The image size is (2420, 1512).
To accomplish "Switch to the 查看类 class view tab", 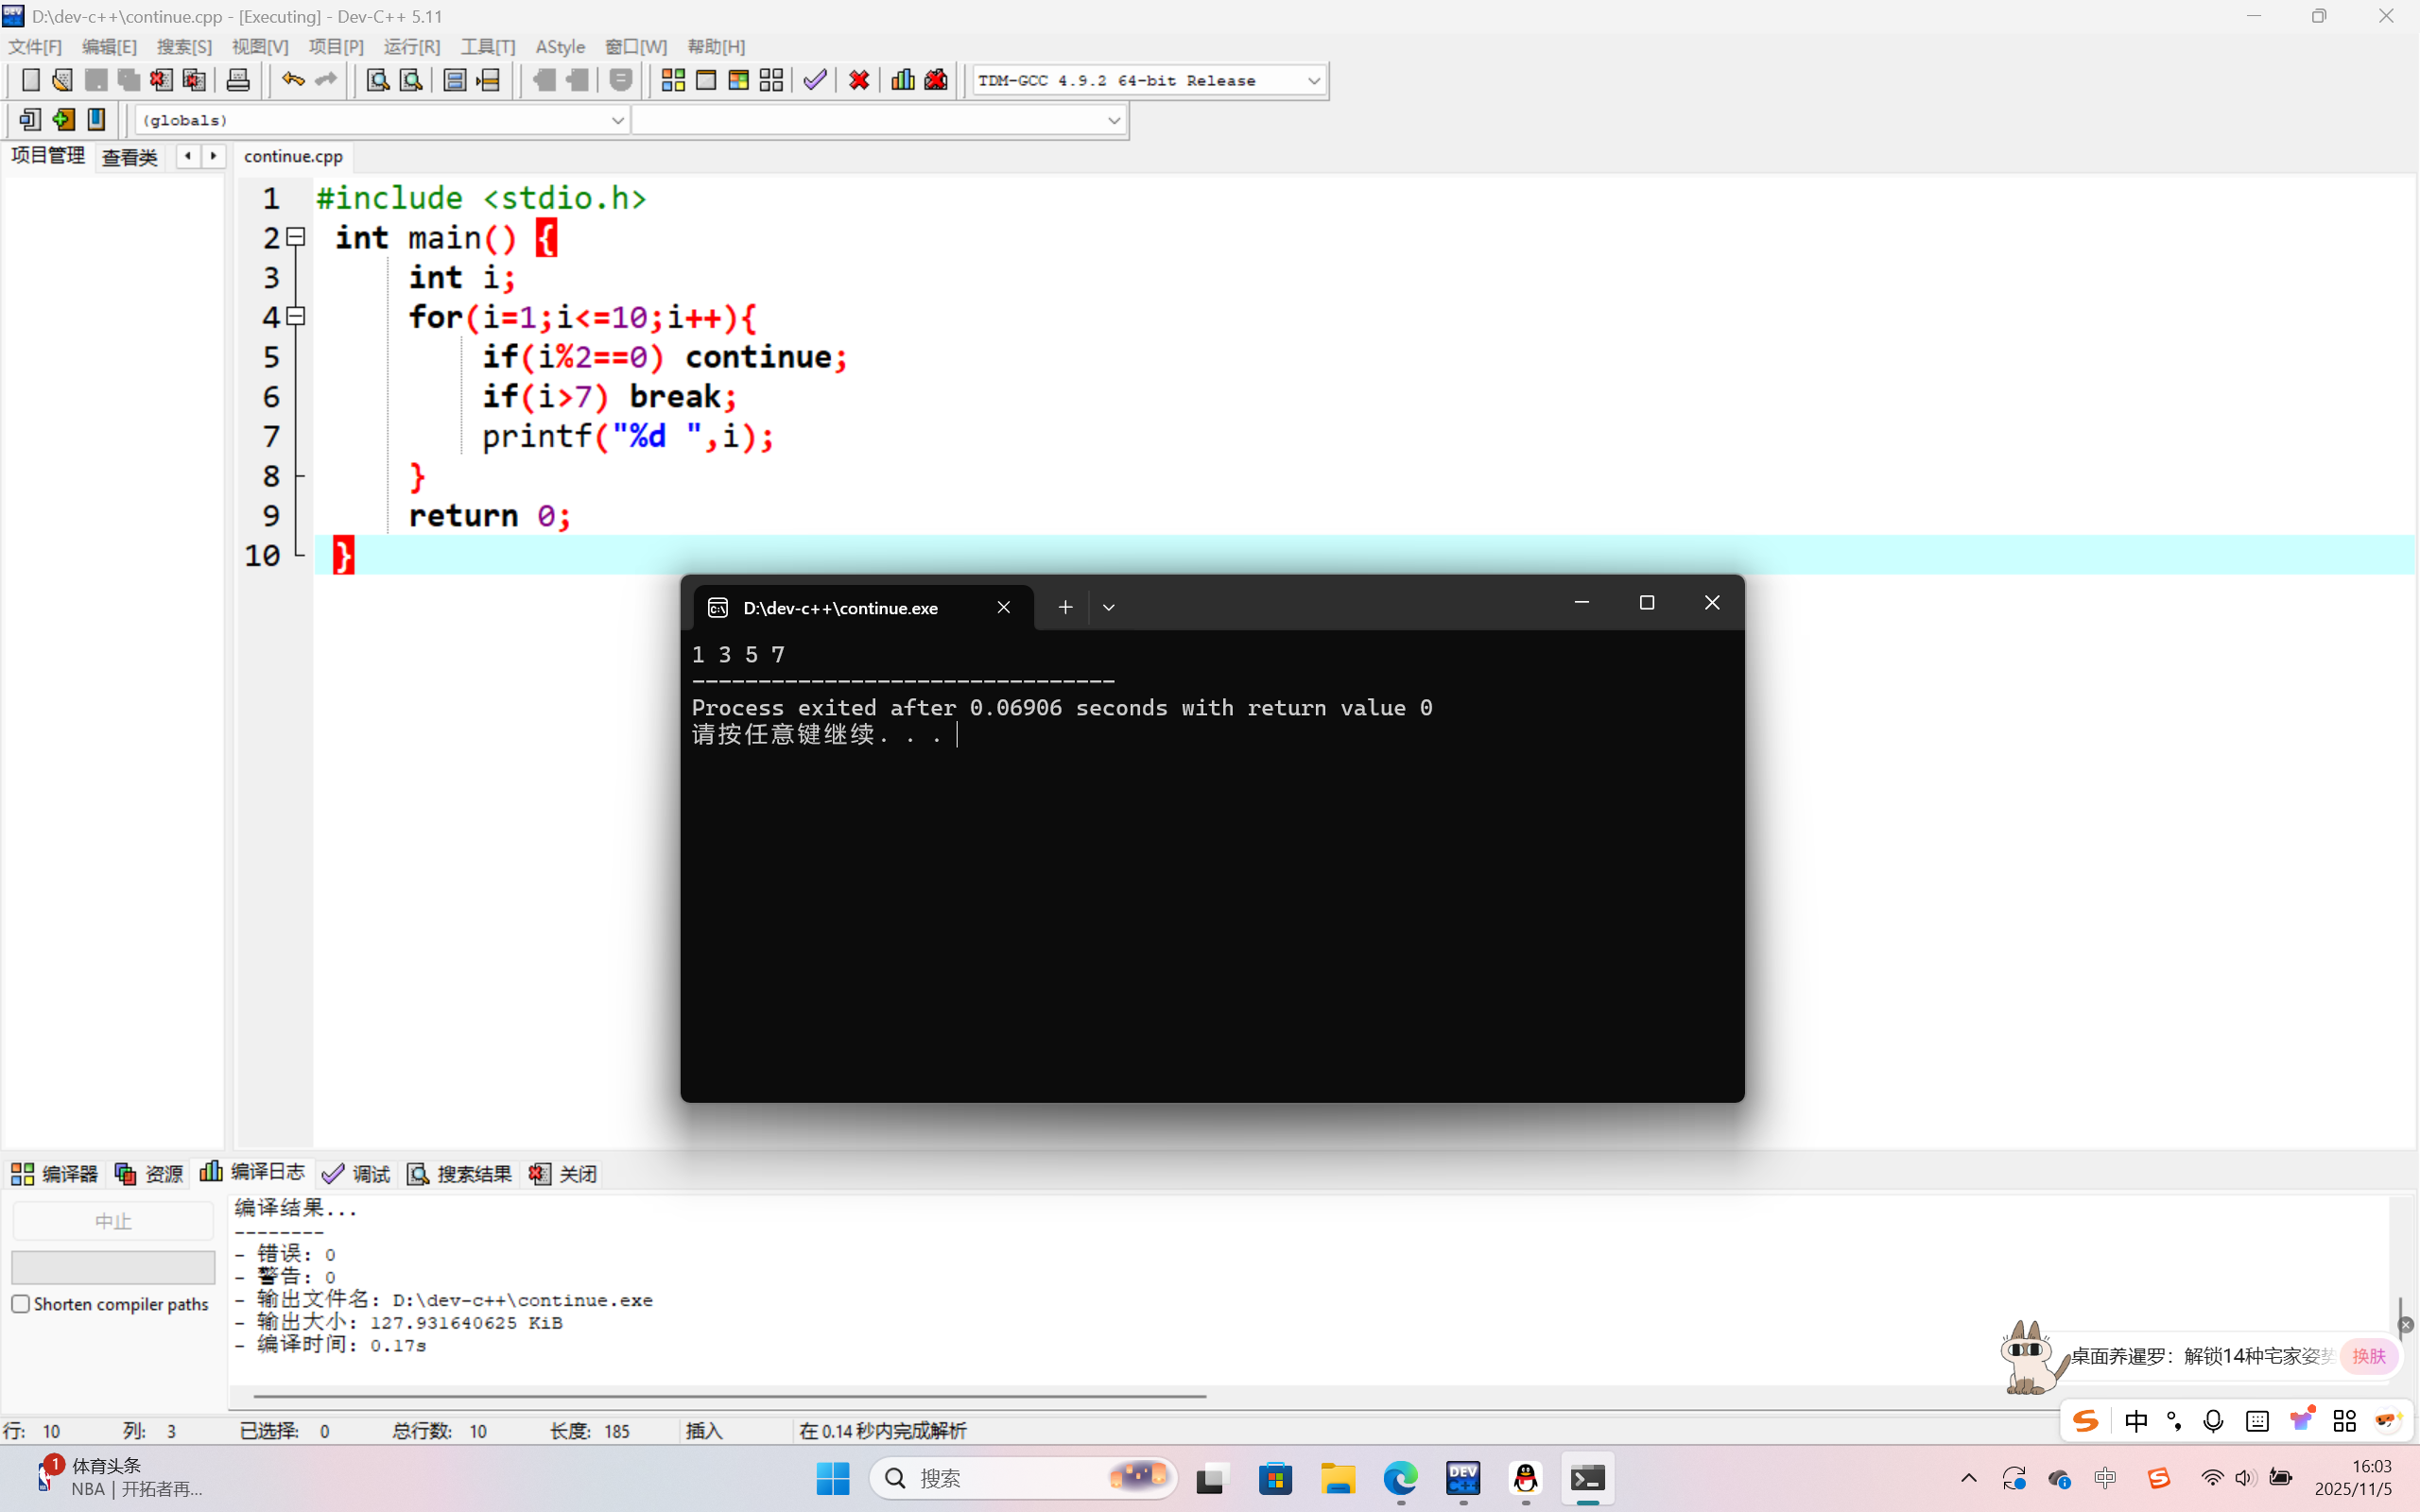I will point(130,157).
